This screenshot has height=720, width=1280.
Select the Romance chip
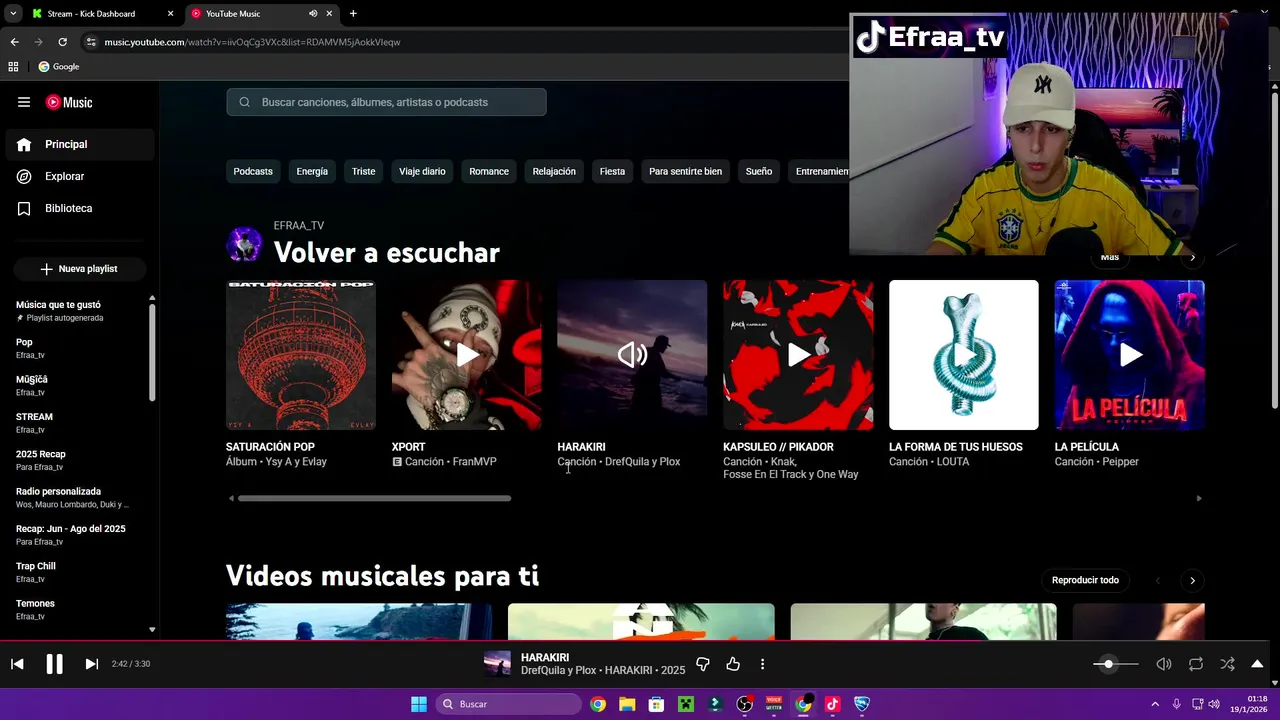point(489,171)
